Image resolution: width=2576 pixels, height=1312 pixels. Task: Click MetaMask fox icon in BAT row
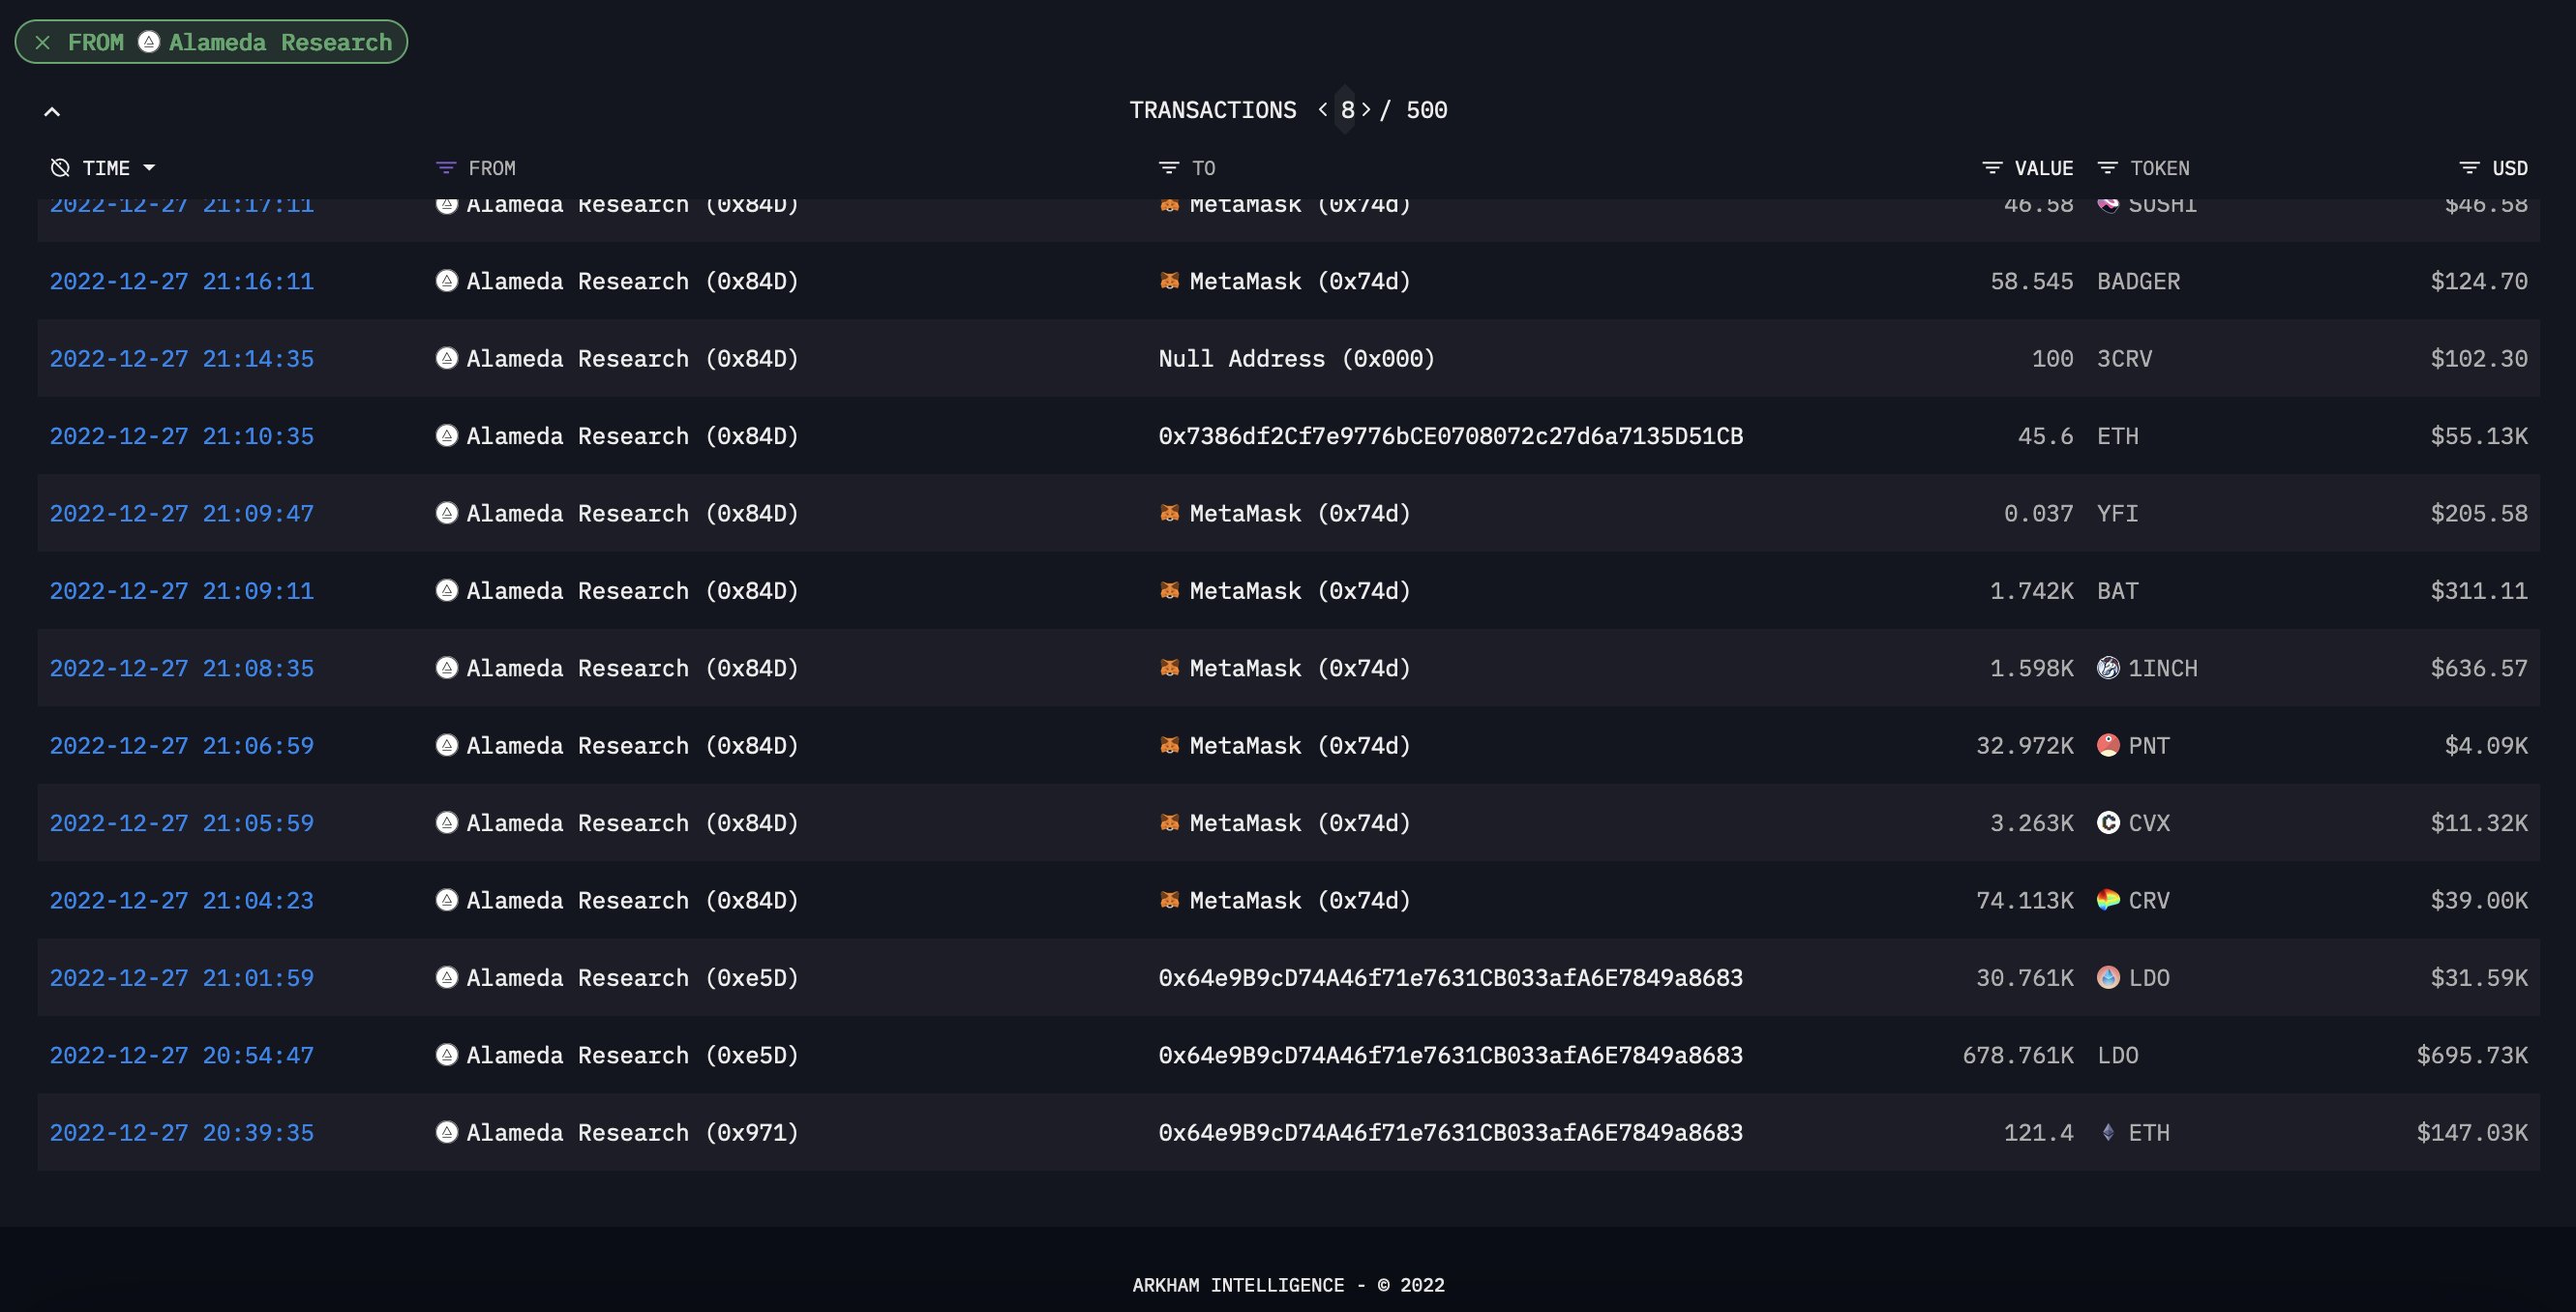tap(1169, 591)
